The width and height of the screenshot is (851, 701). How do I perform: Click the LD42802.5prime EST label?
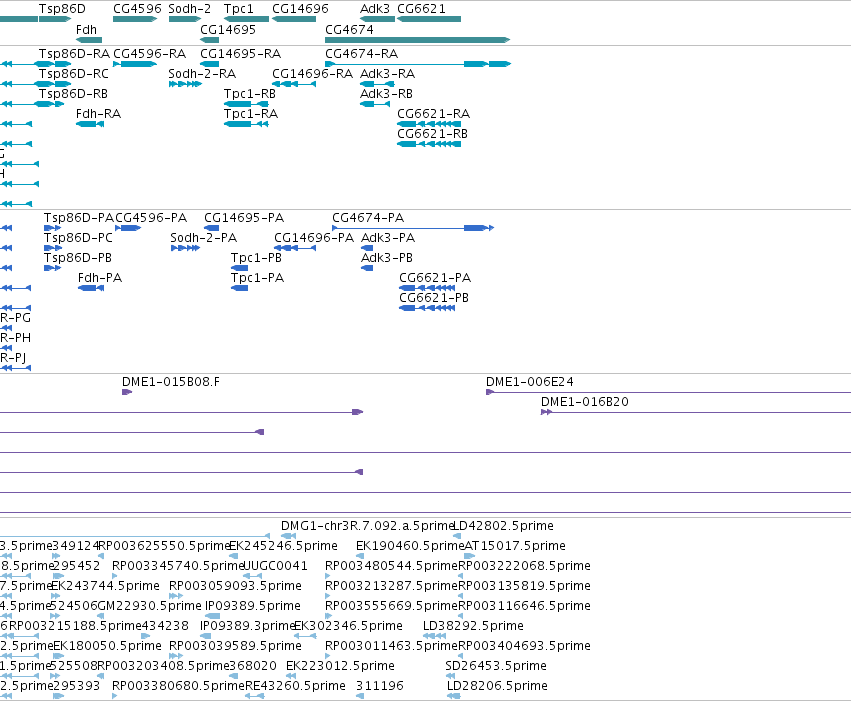503,526
